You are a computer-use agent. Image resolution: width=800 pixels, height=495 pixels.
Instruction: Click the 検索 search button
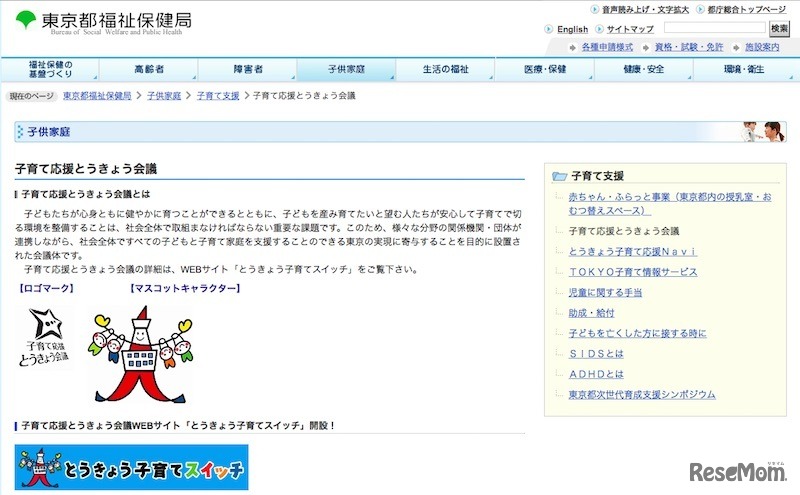pyautogui.click(x=779, y=29)
